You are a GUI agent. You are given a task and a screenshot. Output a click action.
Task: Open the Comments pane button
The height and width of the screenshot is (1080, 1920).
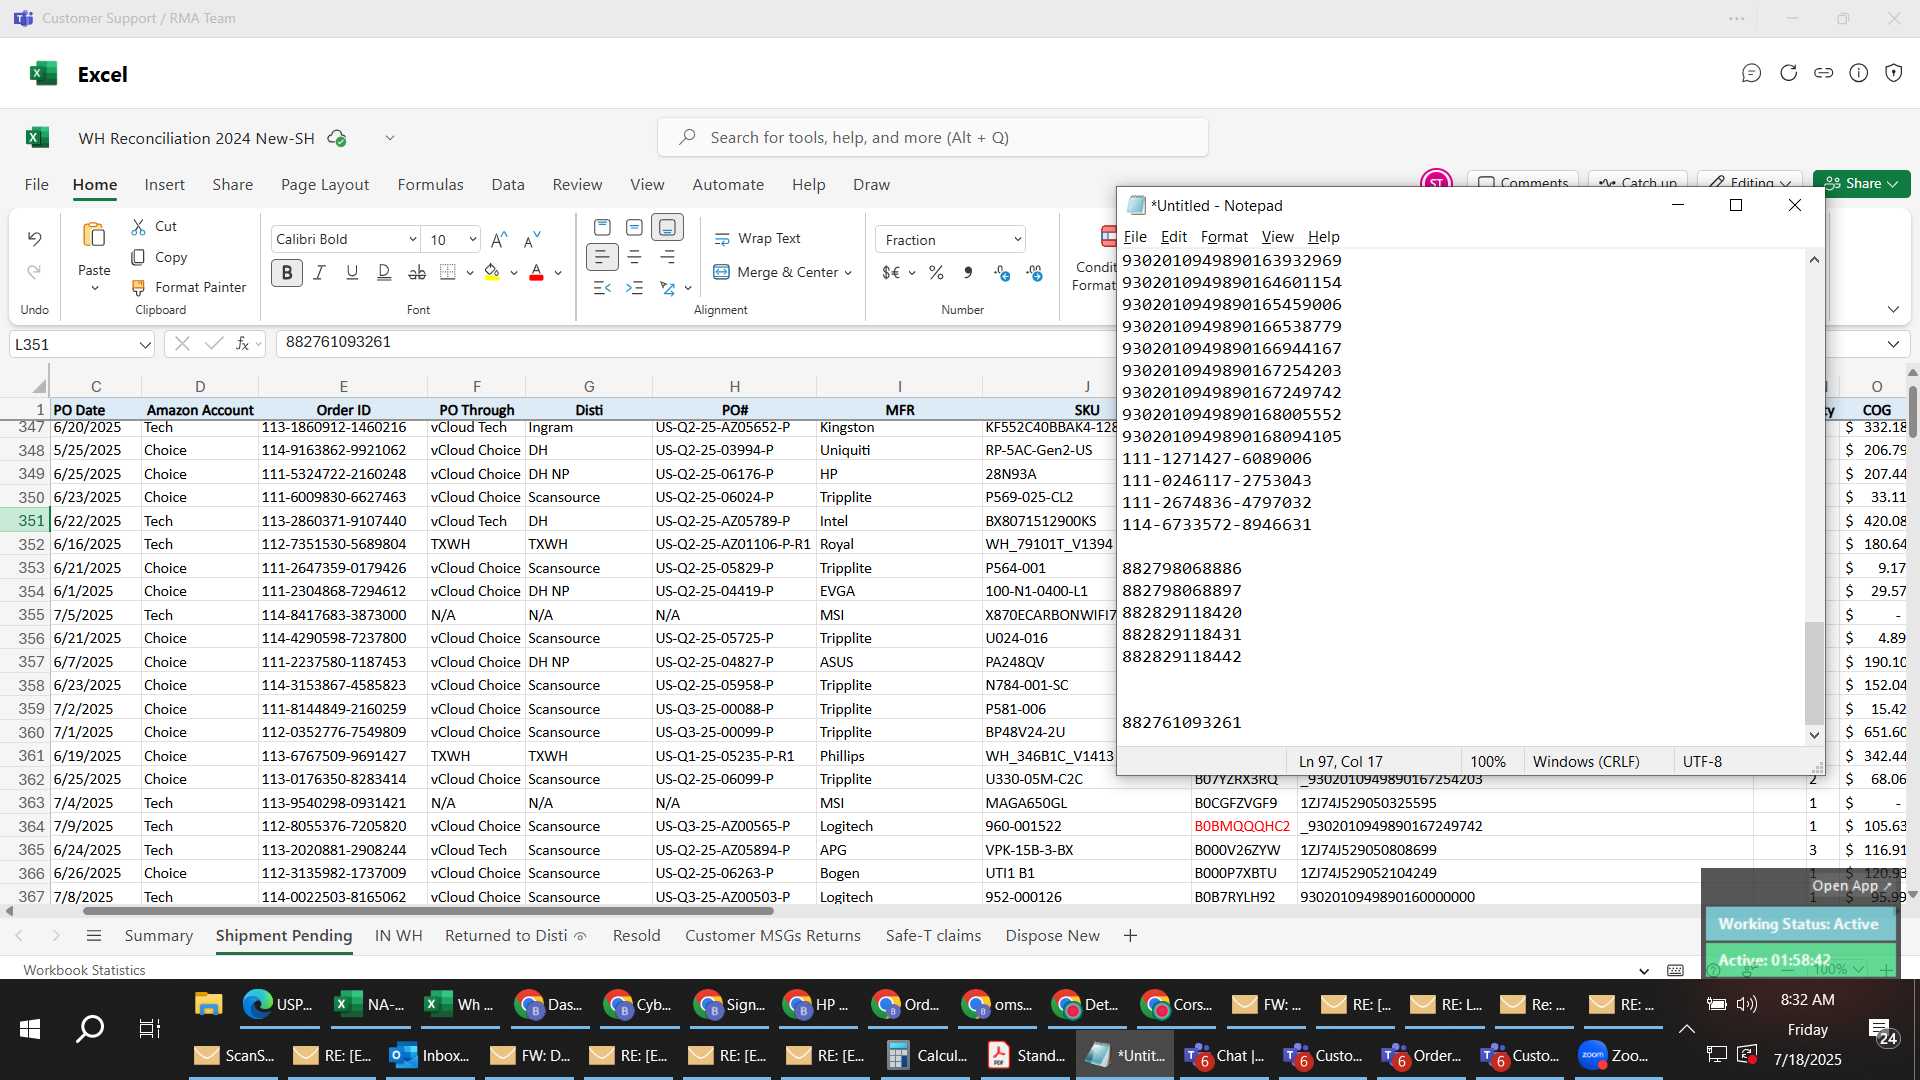(x=1522, y=183)
